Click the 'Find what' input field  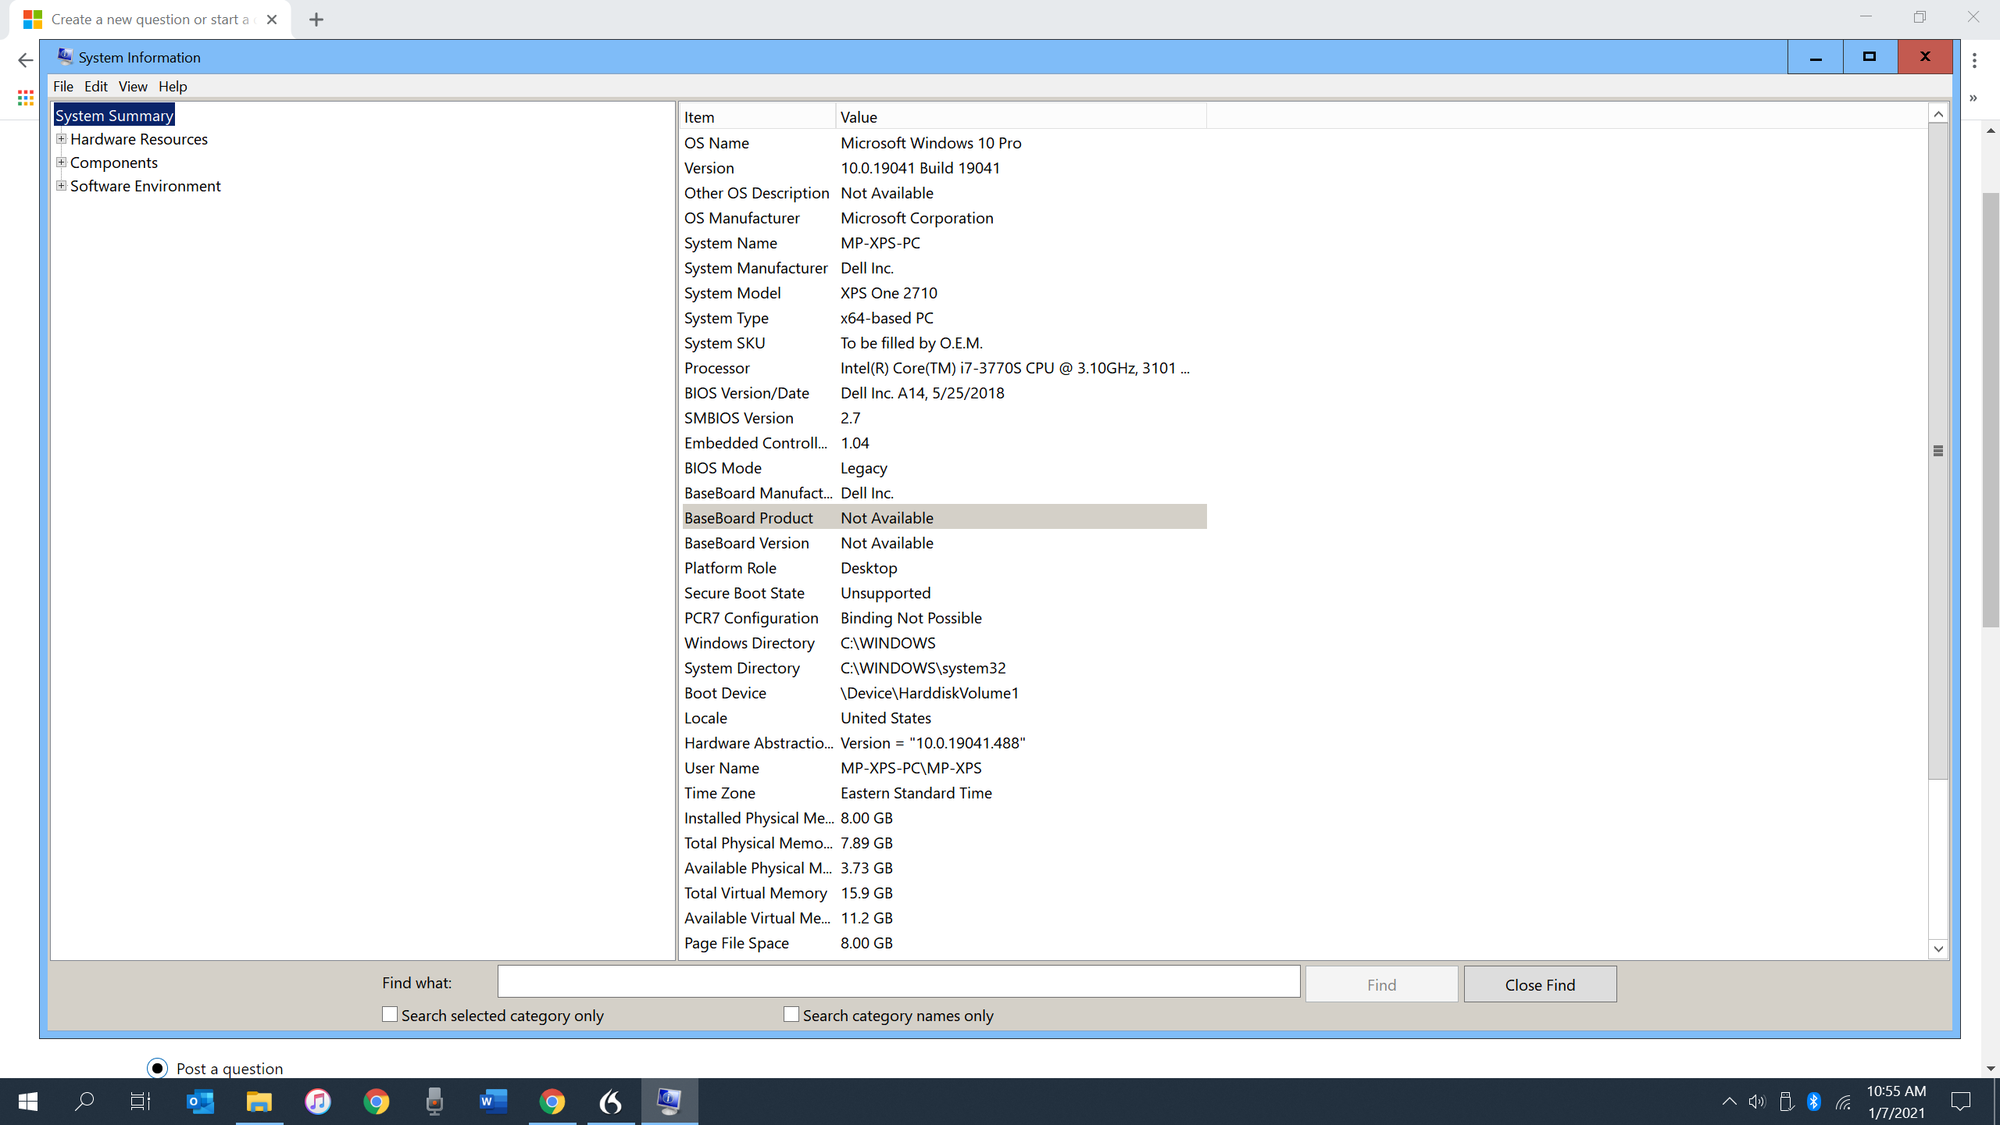point(899,981)
